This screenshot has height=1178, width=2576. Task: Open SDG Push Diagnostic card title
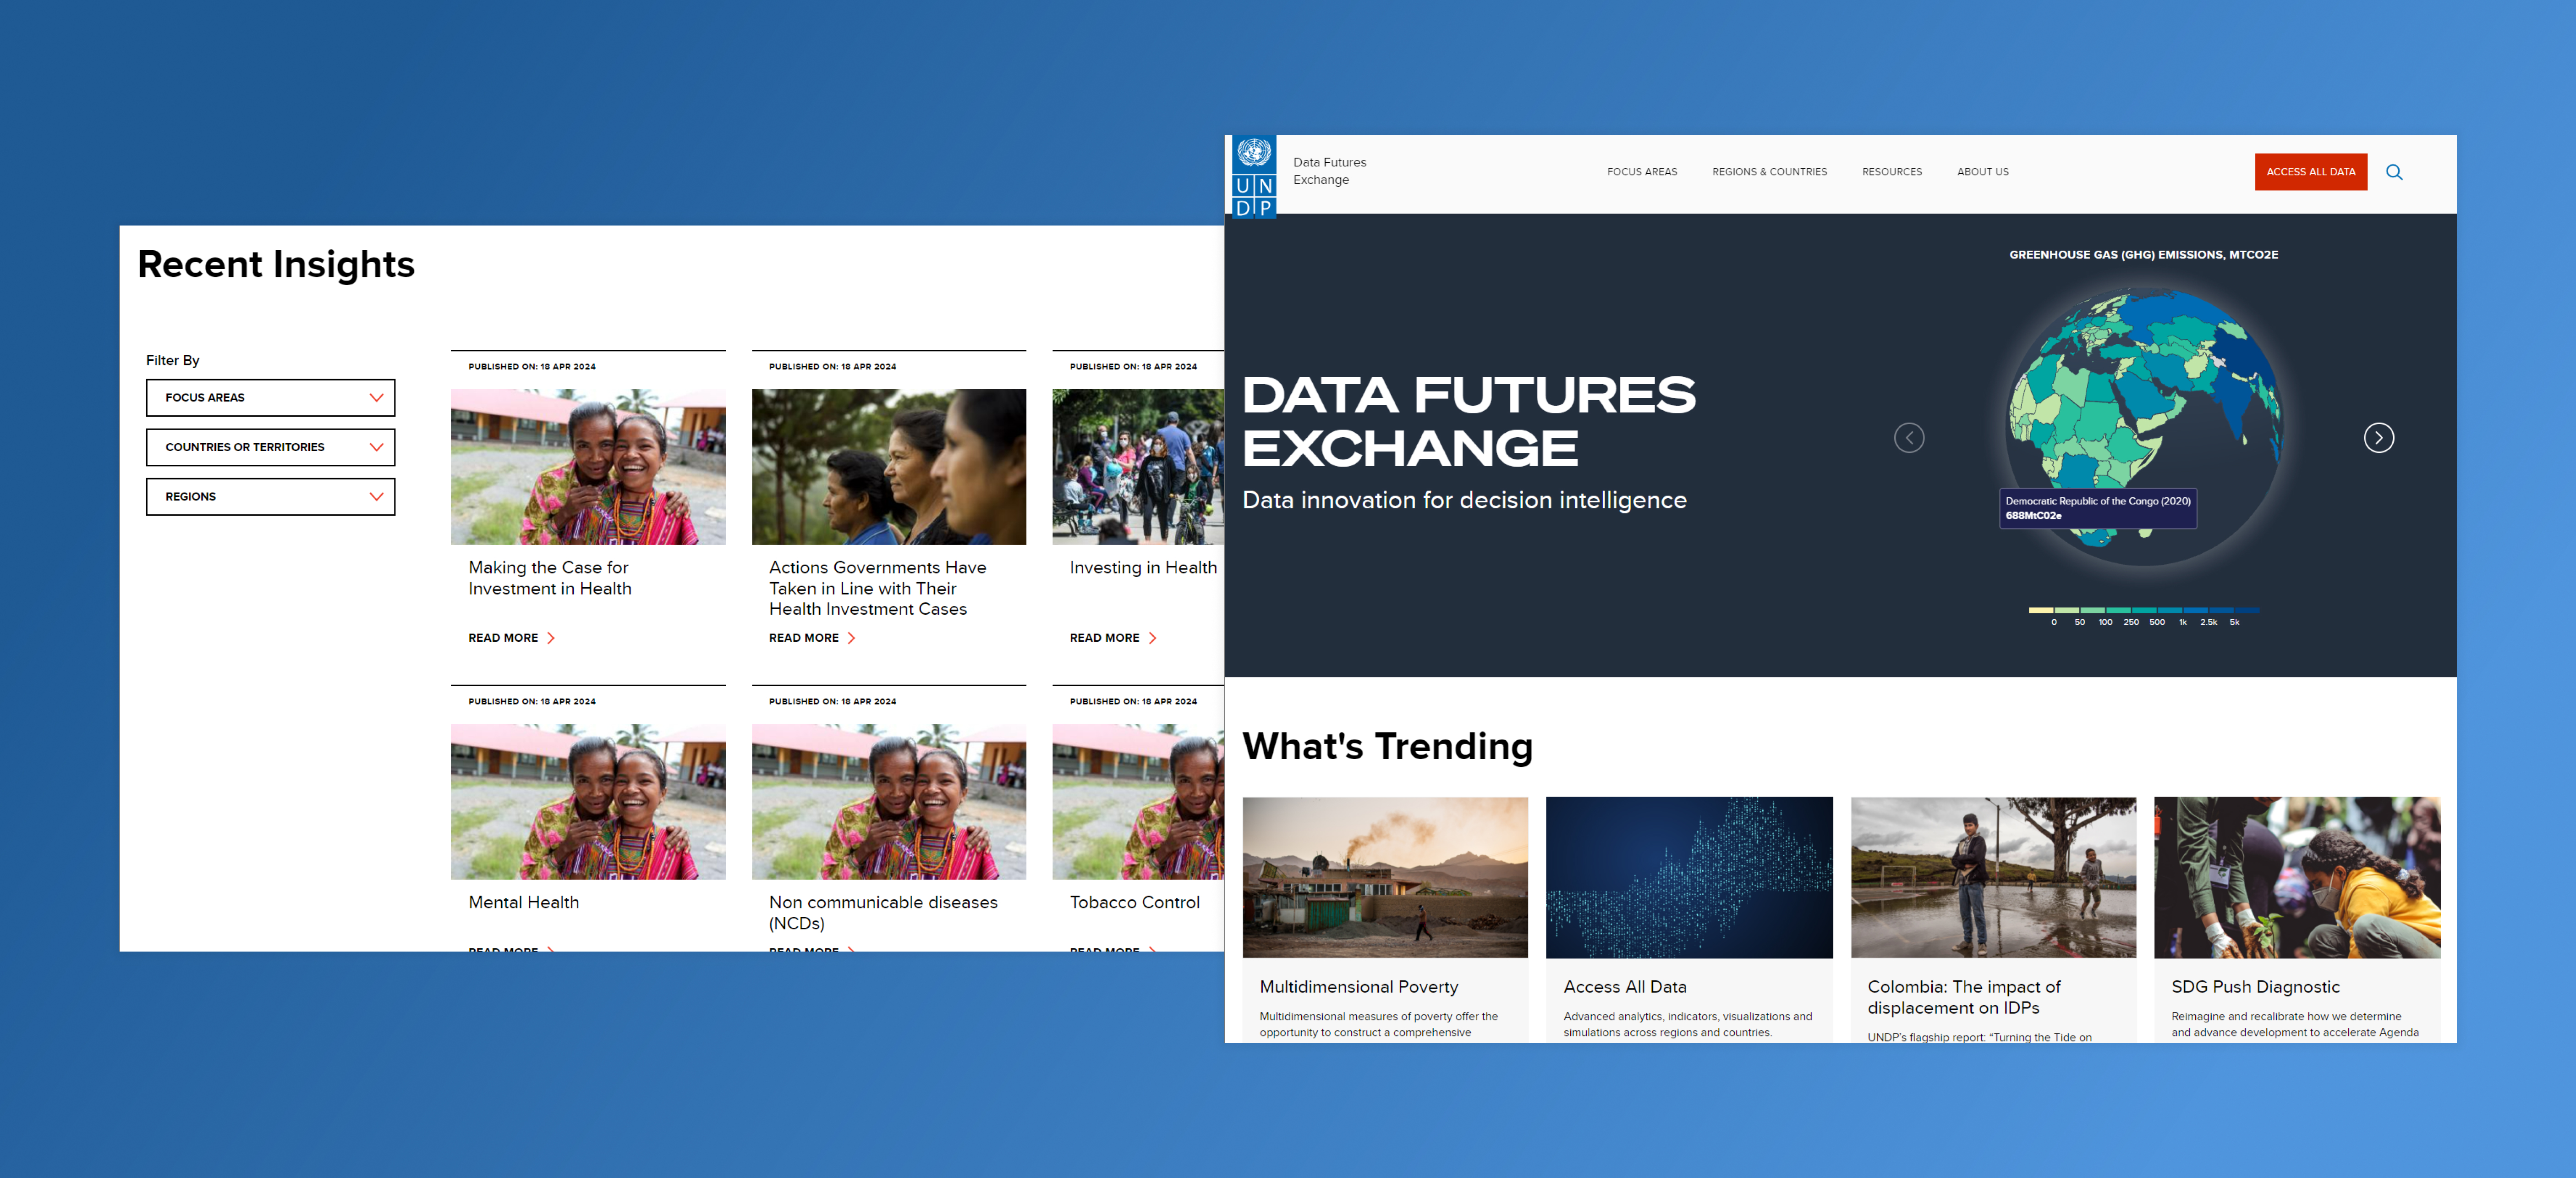[x=2256, y=987]
